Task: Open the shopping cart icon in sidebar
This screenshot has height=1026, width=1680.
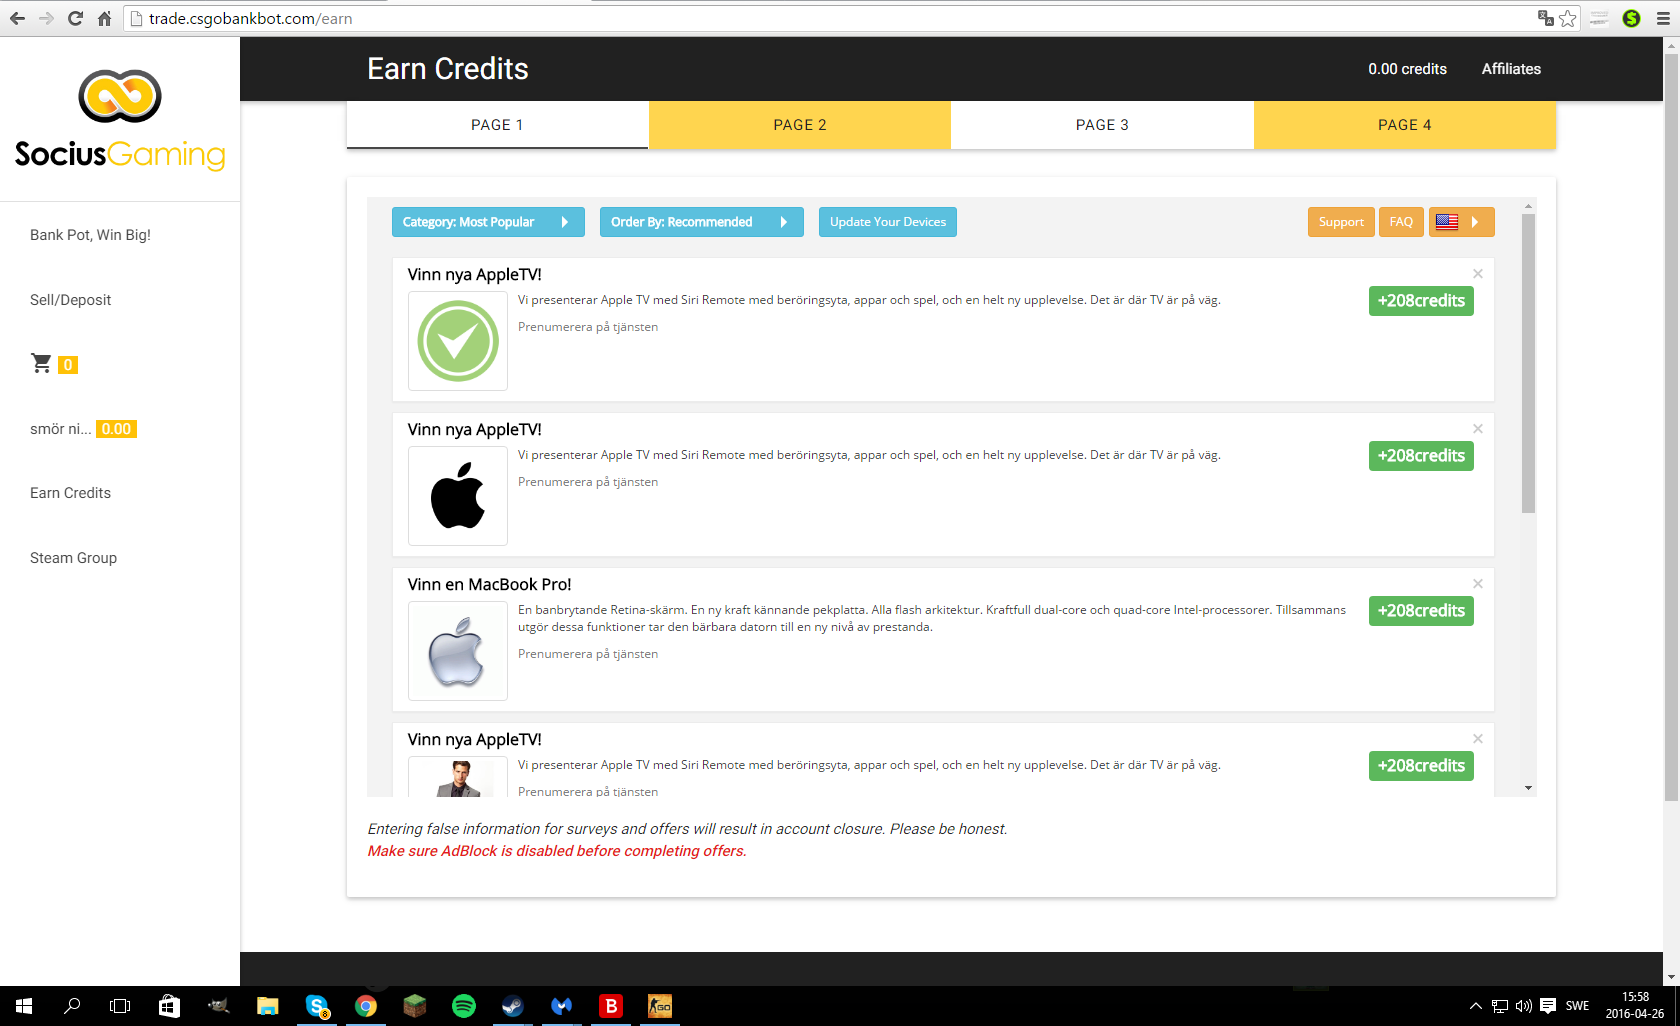Action: coord(41,363)
